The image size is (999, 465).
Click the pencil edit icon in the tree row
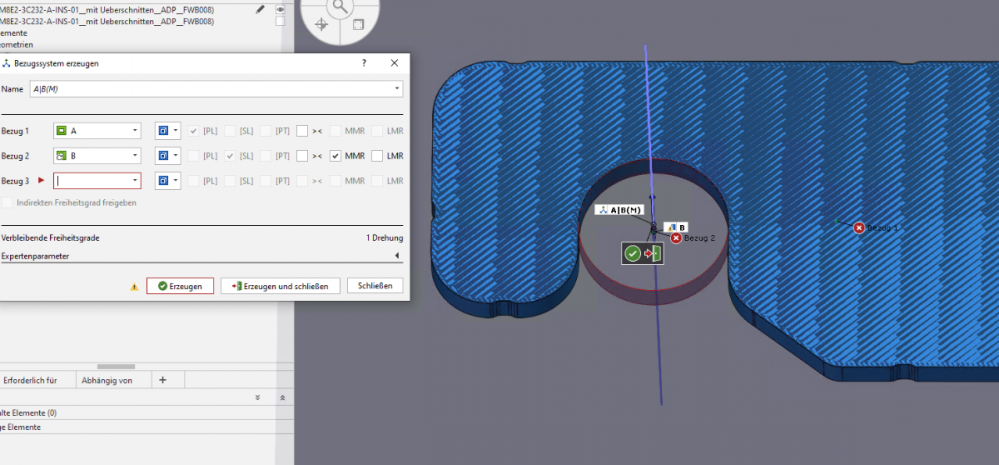click(x=261, y=9)
